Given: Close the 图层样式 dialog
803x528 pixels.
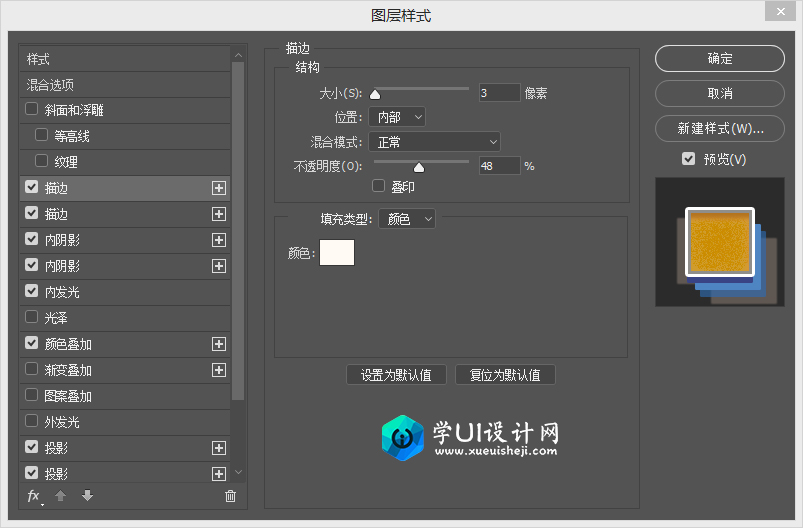Looking at the screenshot, I should (780, 11).
